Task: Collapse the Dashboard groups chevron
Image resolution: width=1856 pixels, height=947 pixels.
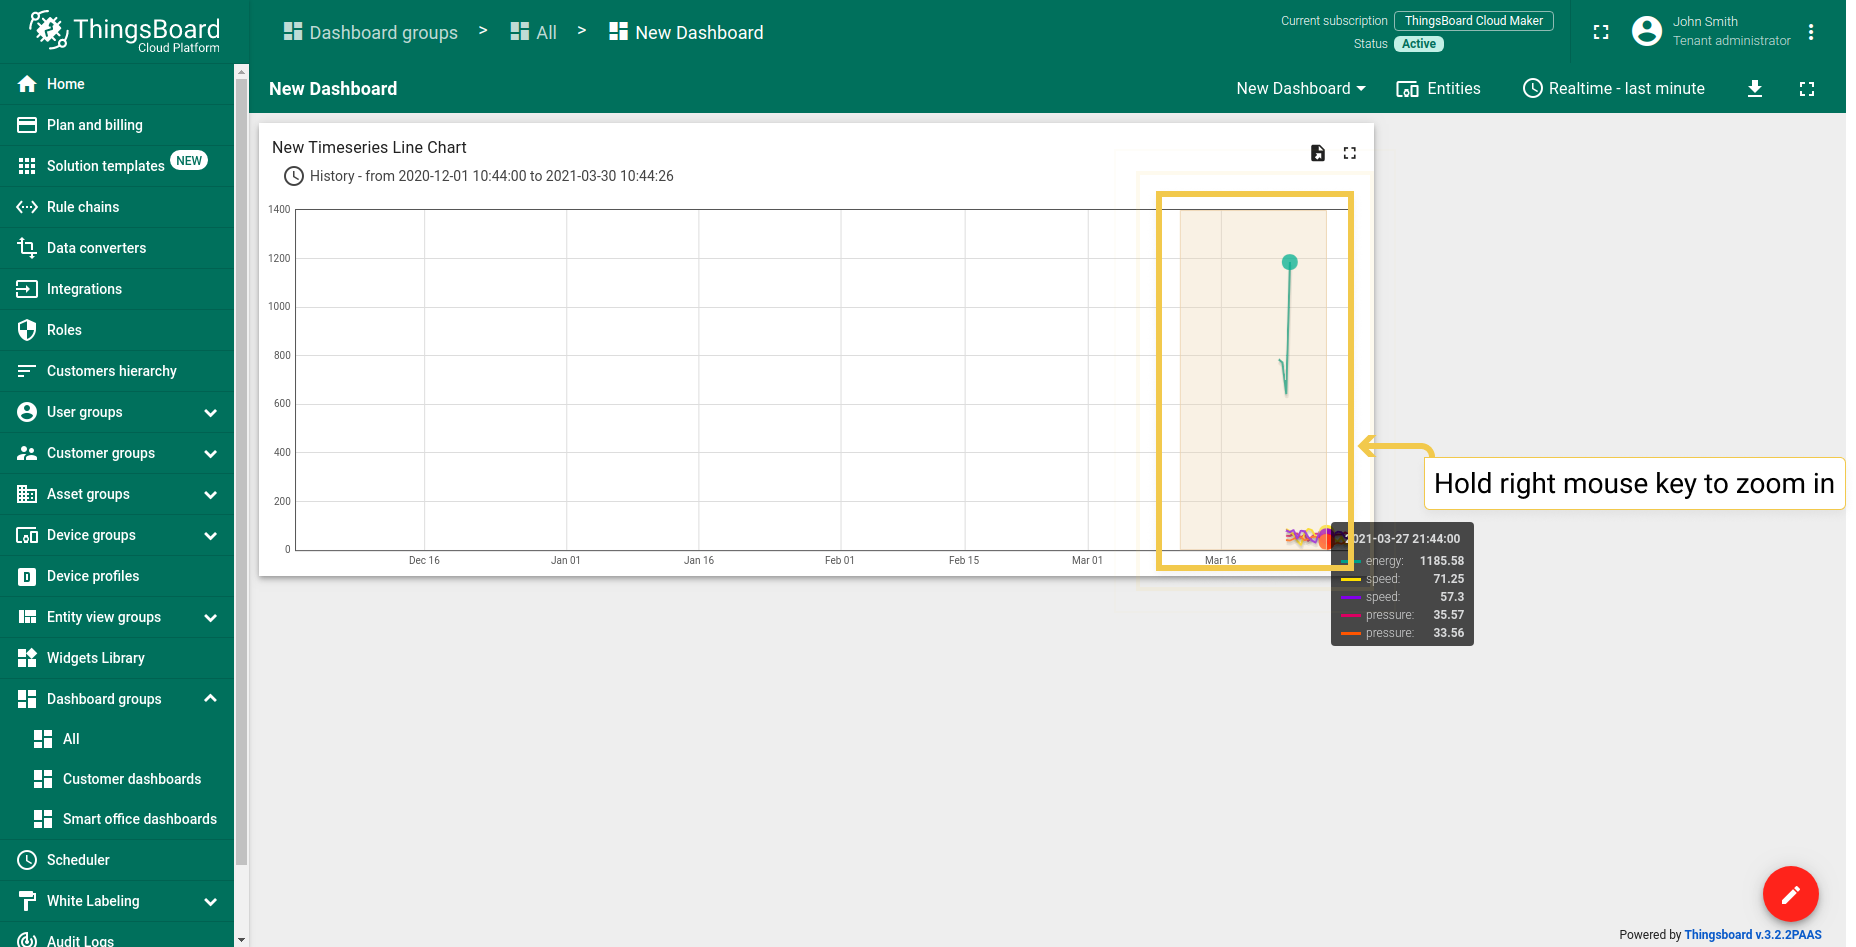Action: coord(210,699)
